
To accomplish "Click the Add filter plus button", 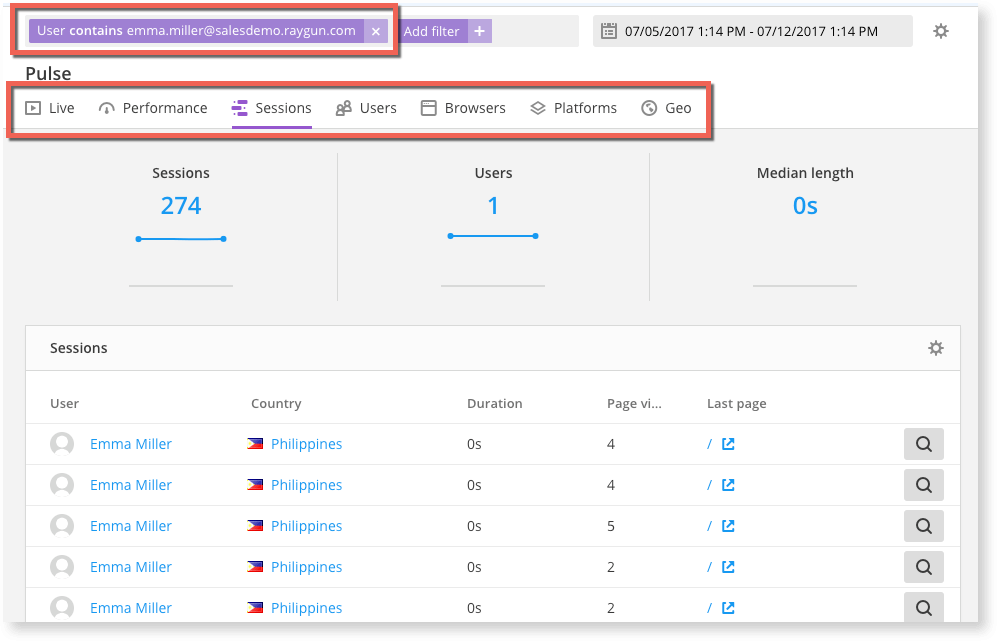I will click(x=479, y=30).
